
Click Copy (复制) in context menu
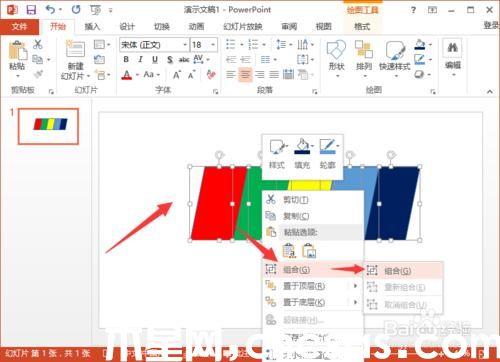pyautogui.click(x=313, y=216)
